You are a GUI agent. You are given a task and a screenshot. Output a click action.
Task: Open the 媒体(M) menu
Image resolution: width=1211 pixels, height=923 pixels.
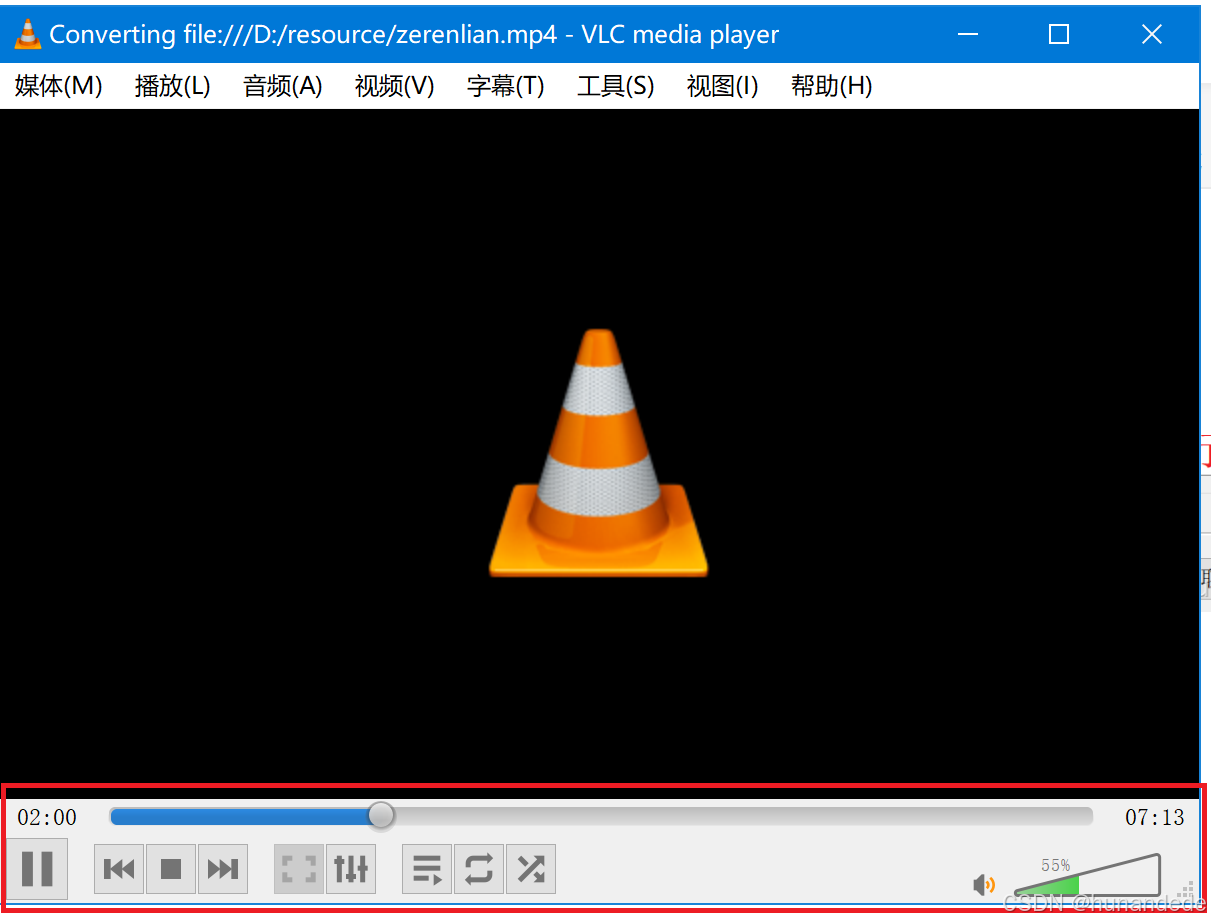pos(59,86)
